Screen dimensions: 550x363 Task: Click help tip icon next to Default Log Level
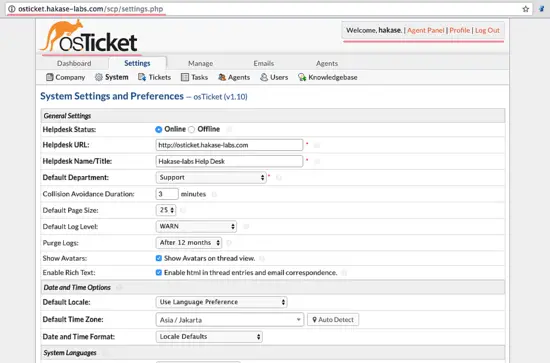tap(246, 227)
